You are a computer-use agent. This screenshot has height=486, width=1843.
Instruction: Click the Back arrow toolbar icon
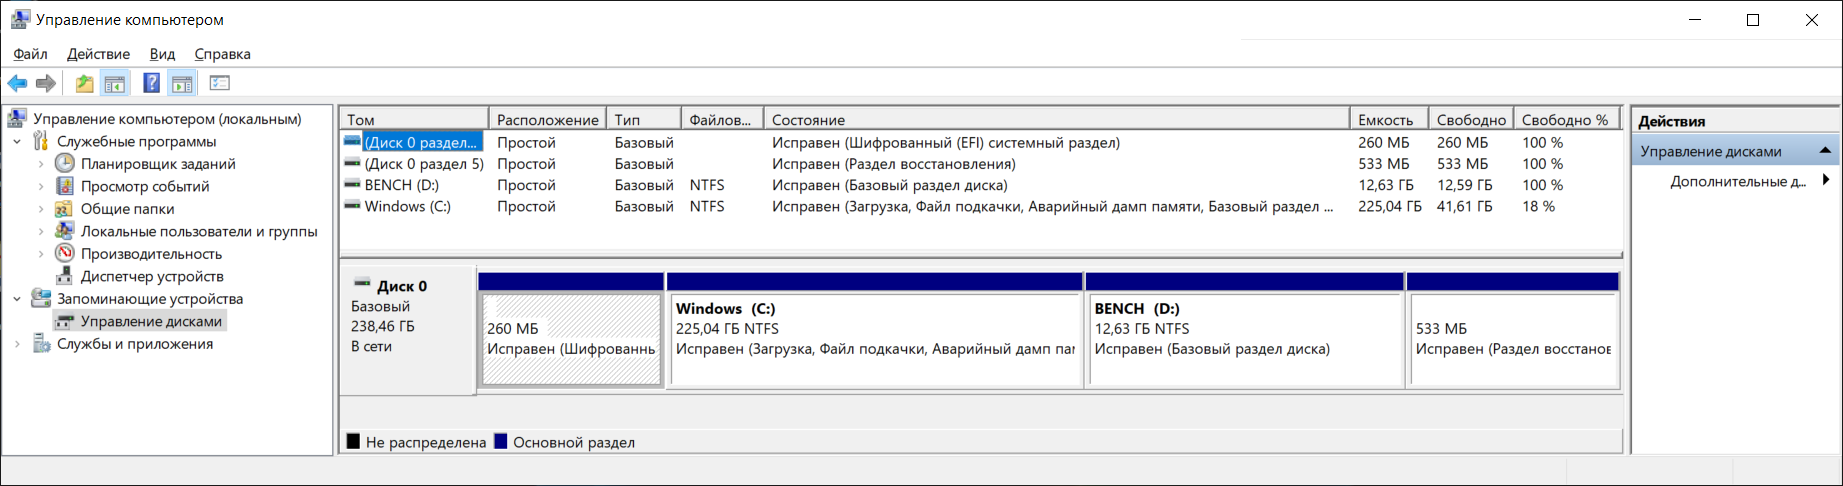click(17, 83)
